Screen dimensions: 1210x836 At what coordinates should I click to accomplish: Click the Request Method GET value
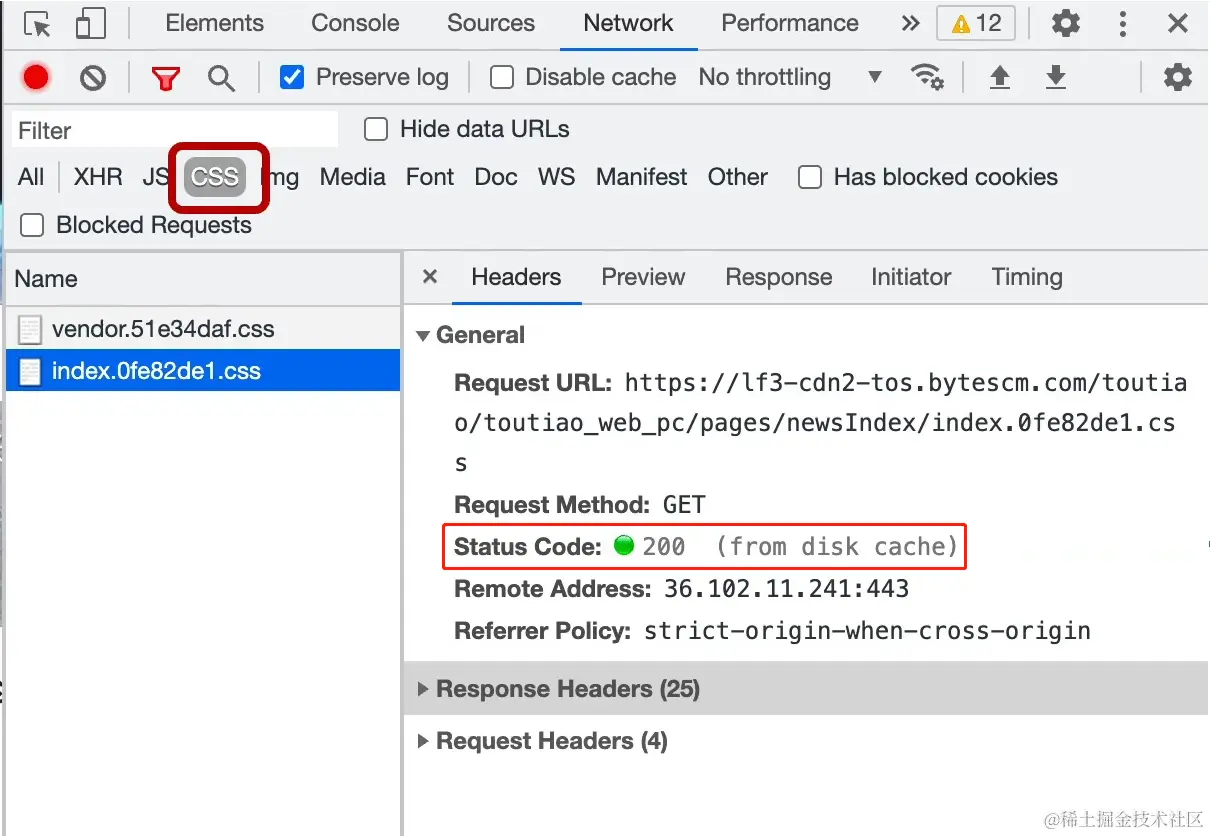click(684, 505)
